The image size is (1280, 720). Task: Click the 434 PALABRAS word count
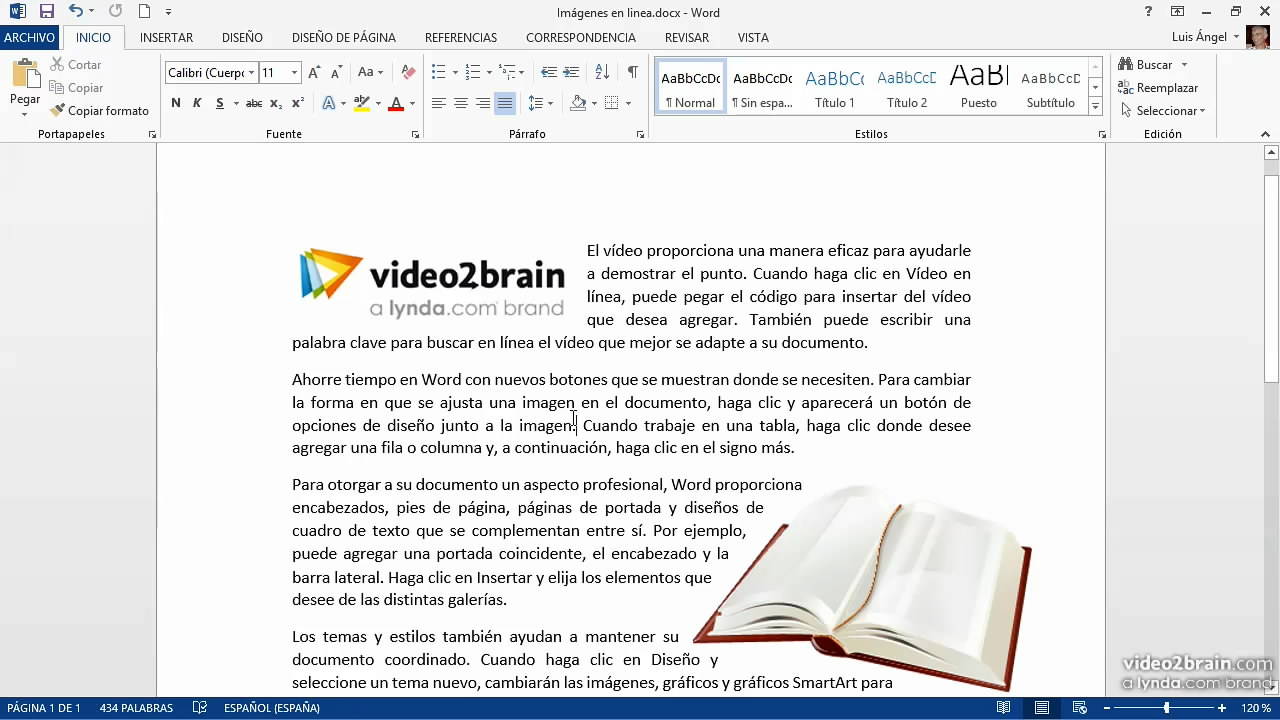(x=136, y=708)
